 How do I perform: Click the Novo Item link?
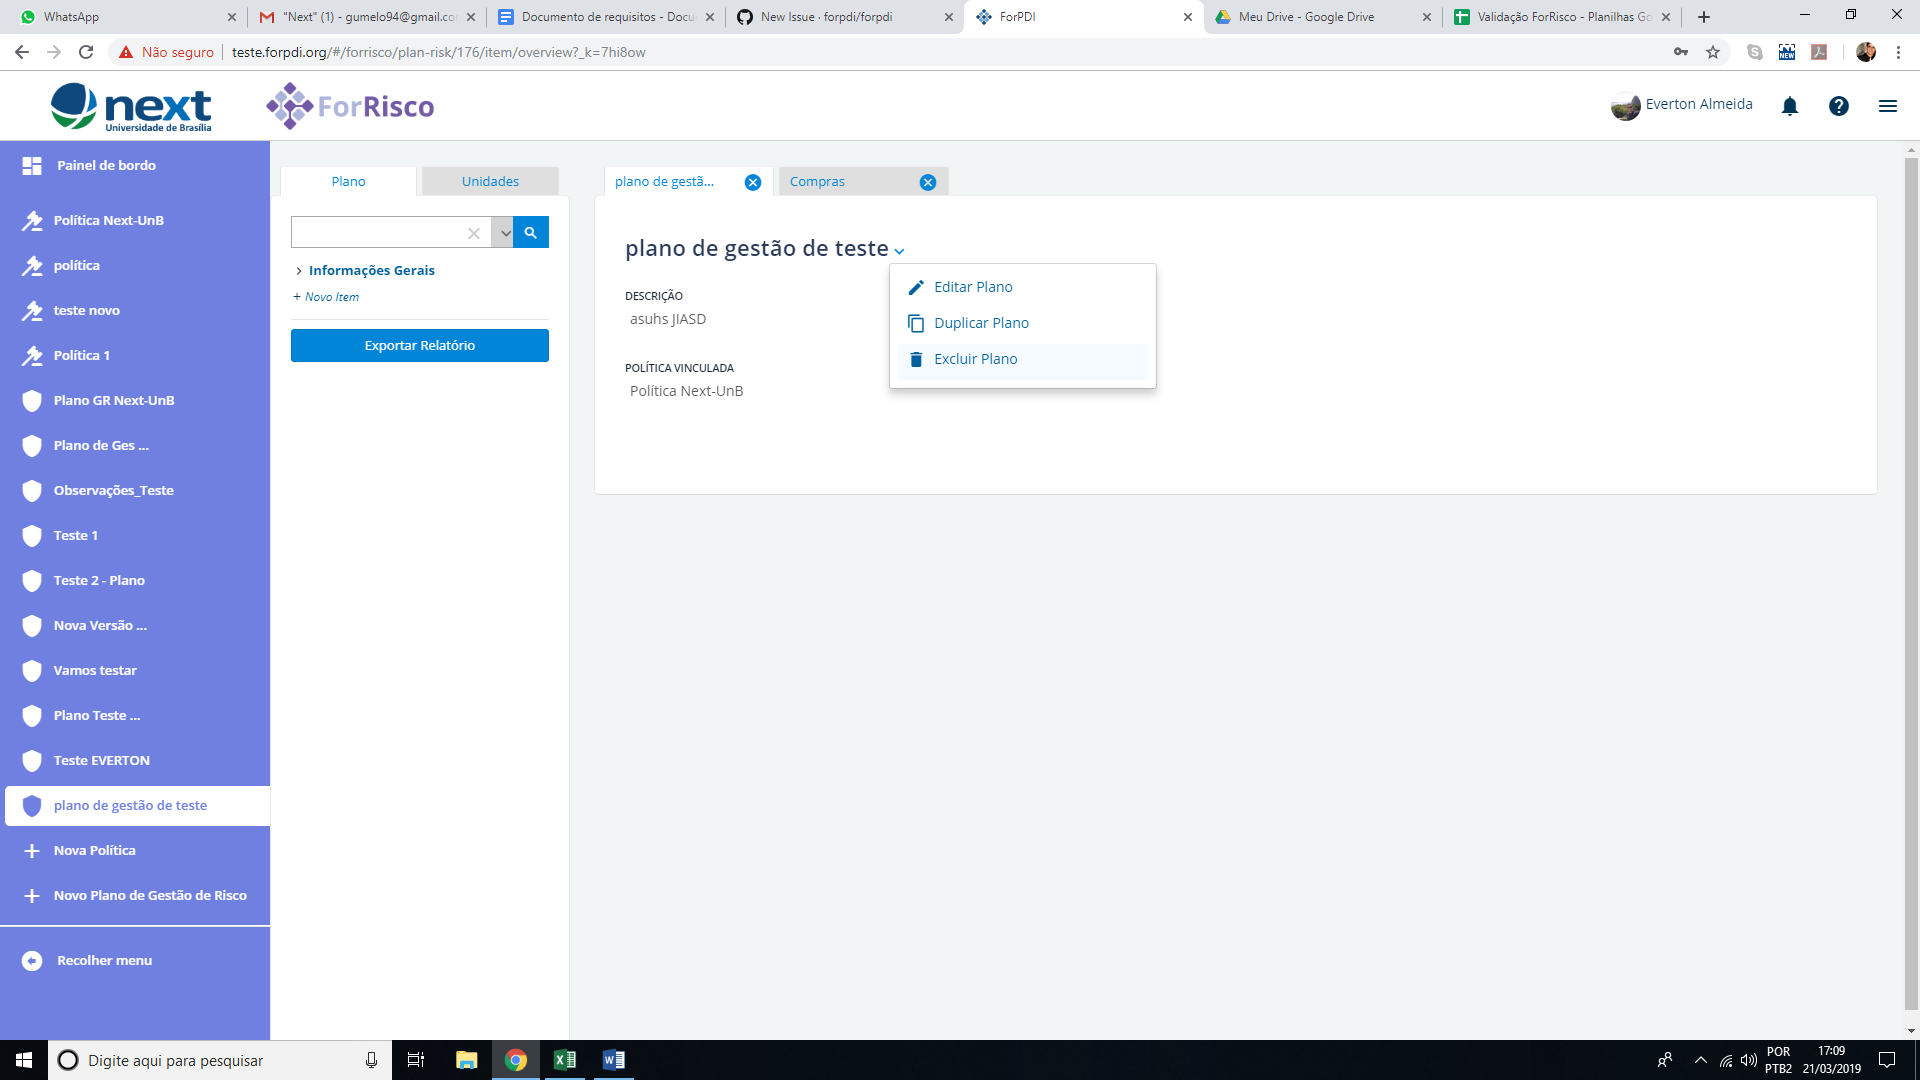pyautogui.click(x=330, y=297)
